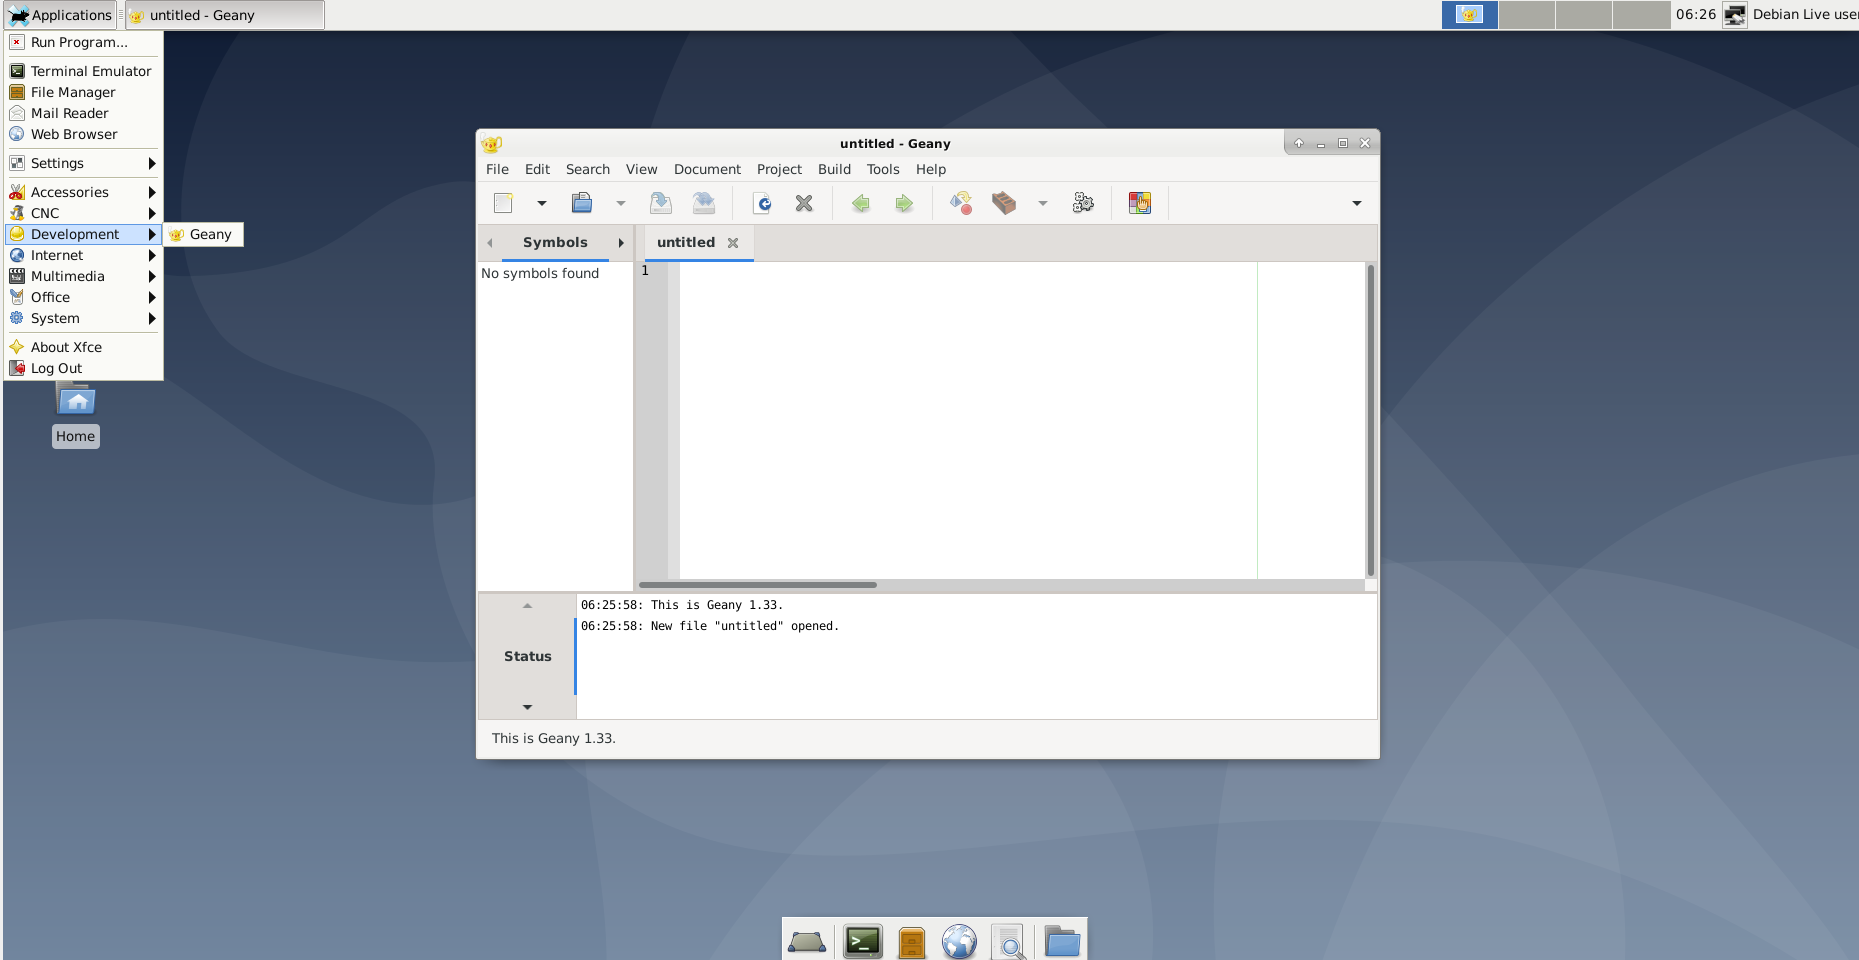
Task: Click the Save All icon
Action: tap(704, 203)
